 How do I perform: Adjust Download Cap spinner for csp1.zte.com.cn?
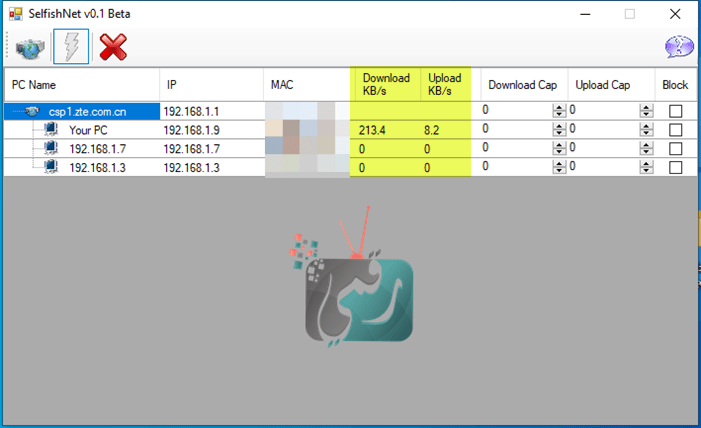click(x=559, y=110)
